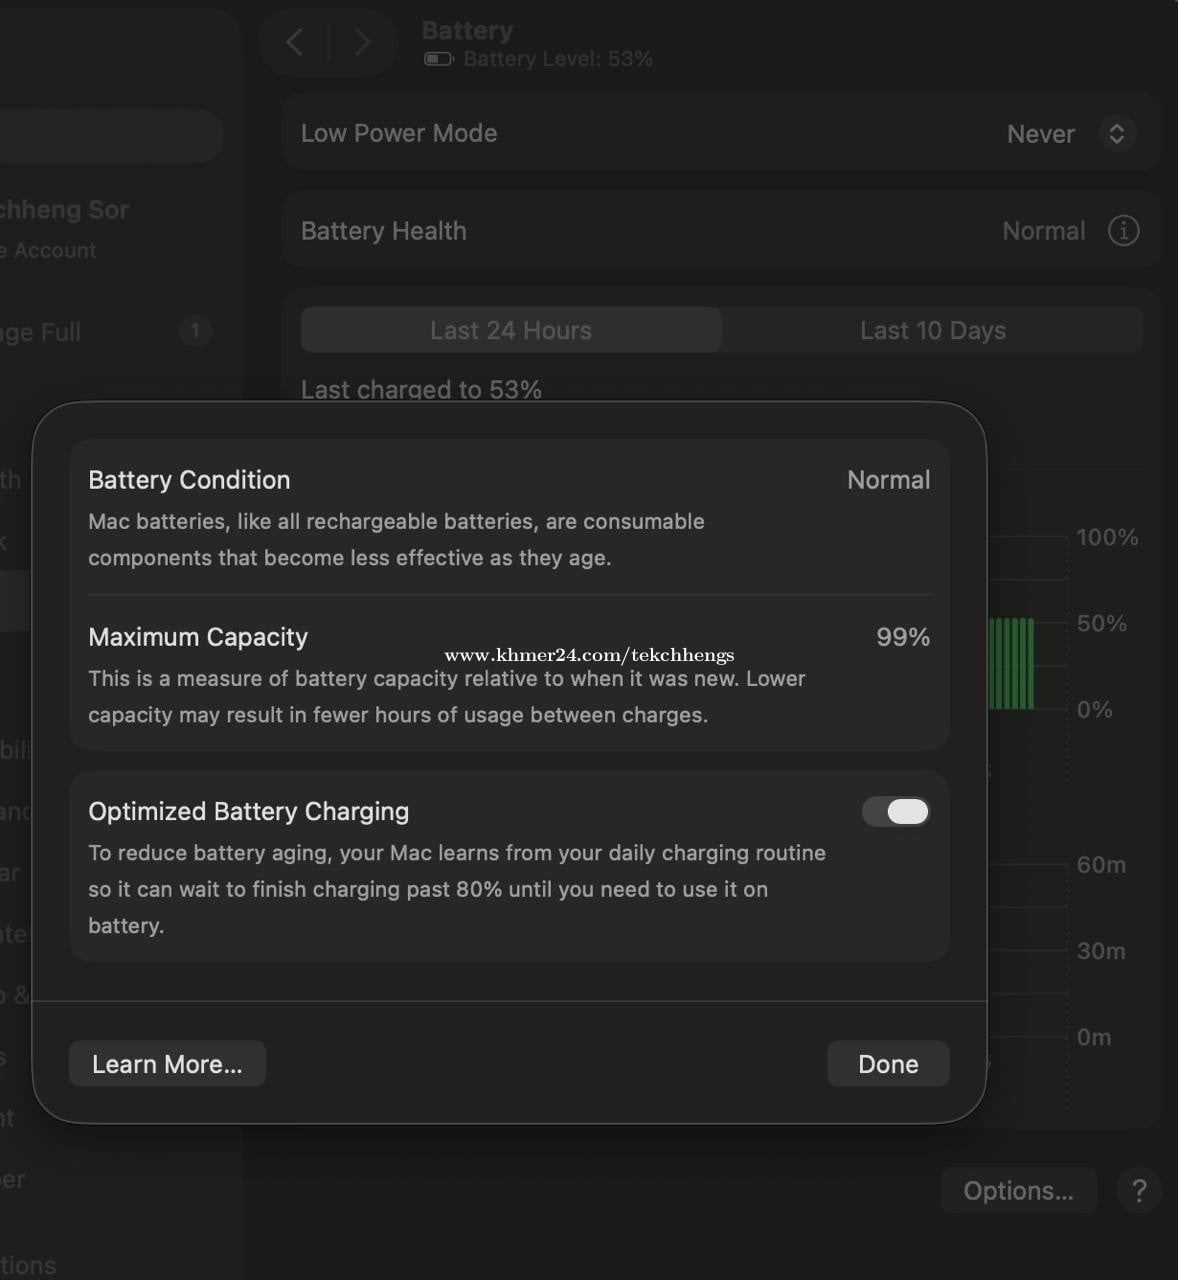Click the back chevron in the header
The width and height of the screenshot is (1178, 1280).
click(x=294, y=43)
